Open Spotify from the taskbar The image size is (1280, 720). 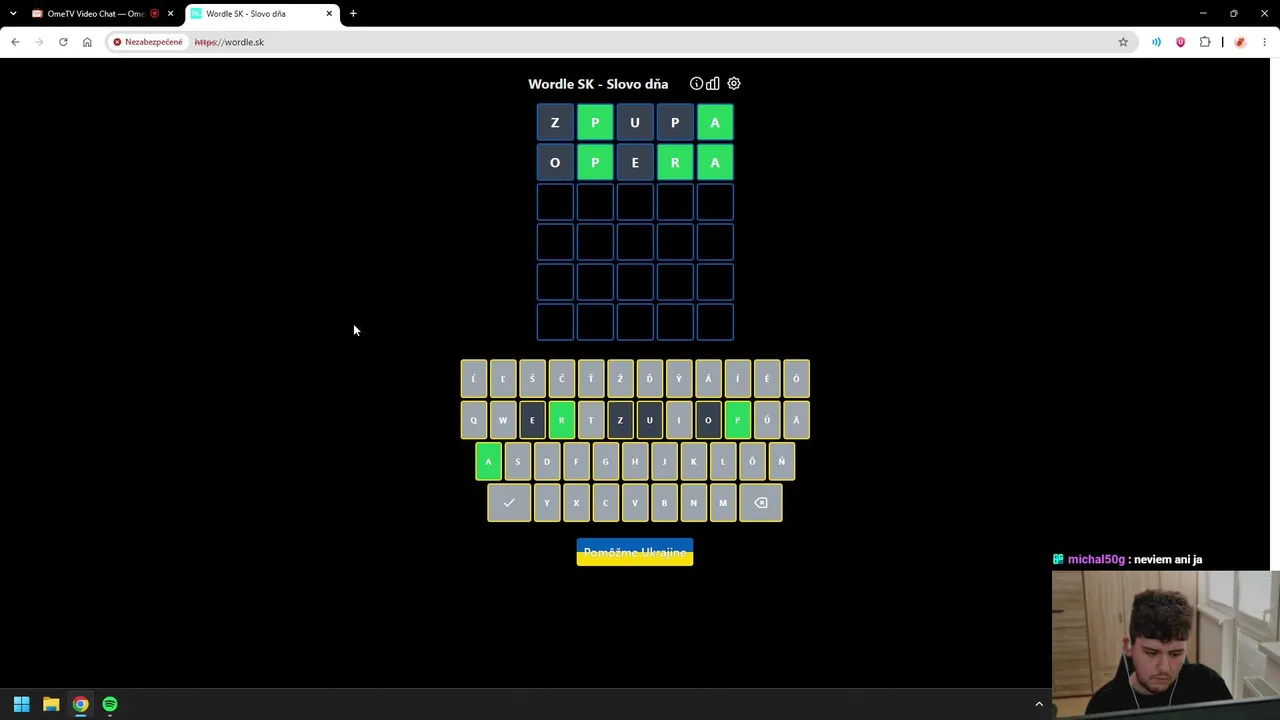click(110, 704)
